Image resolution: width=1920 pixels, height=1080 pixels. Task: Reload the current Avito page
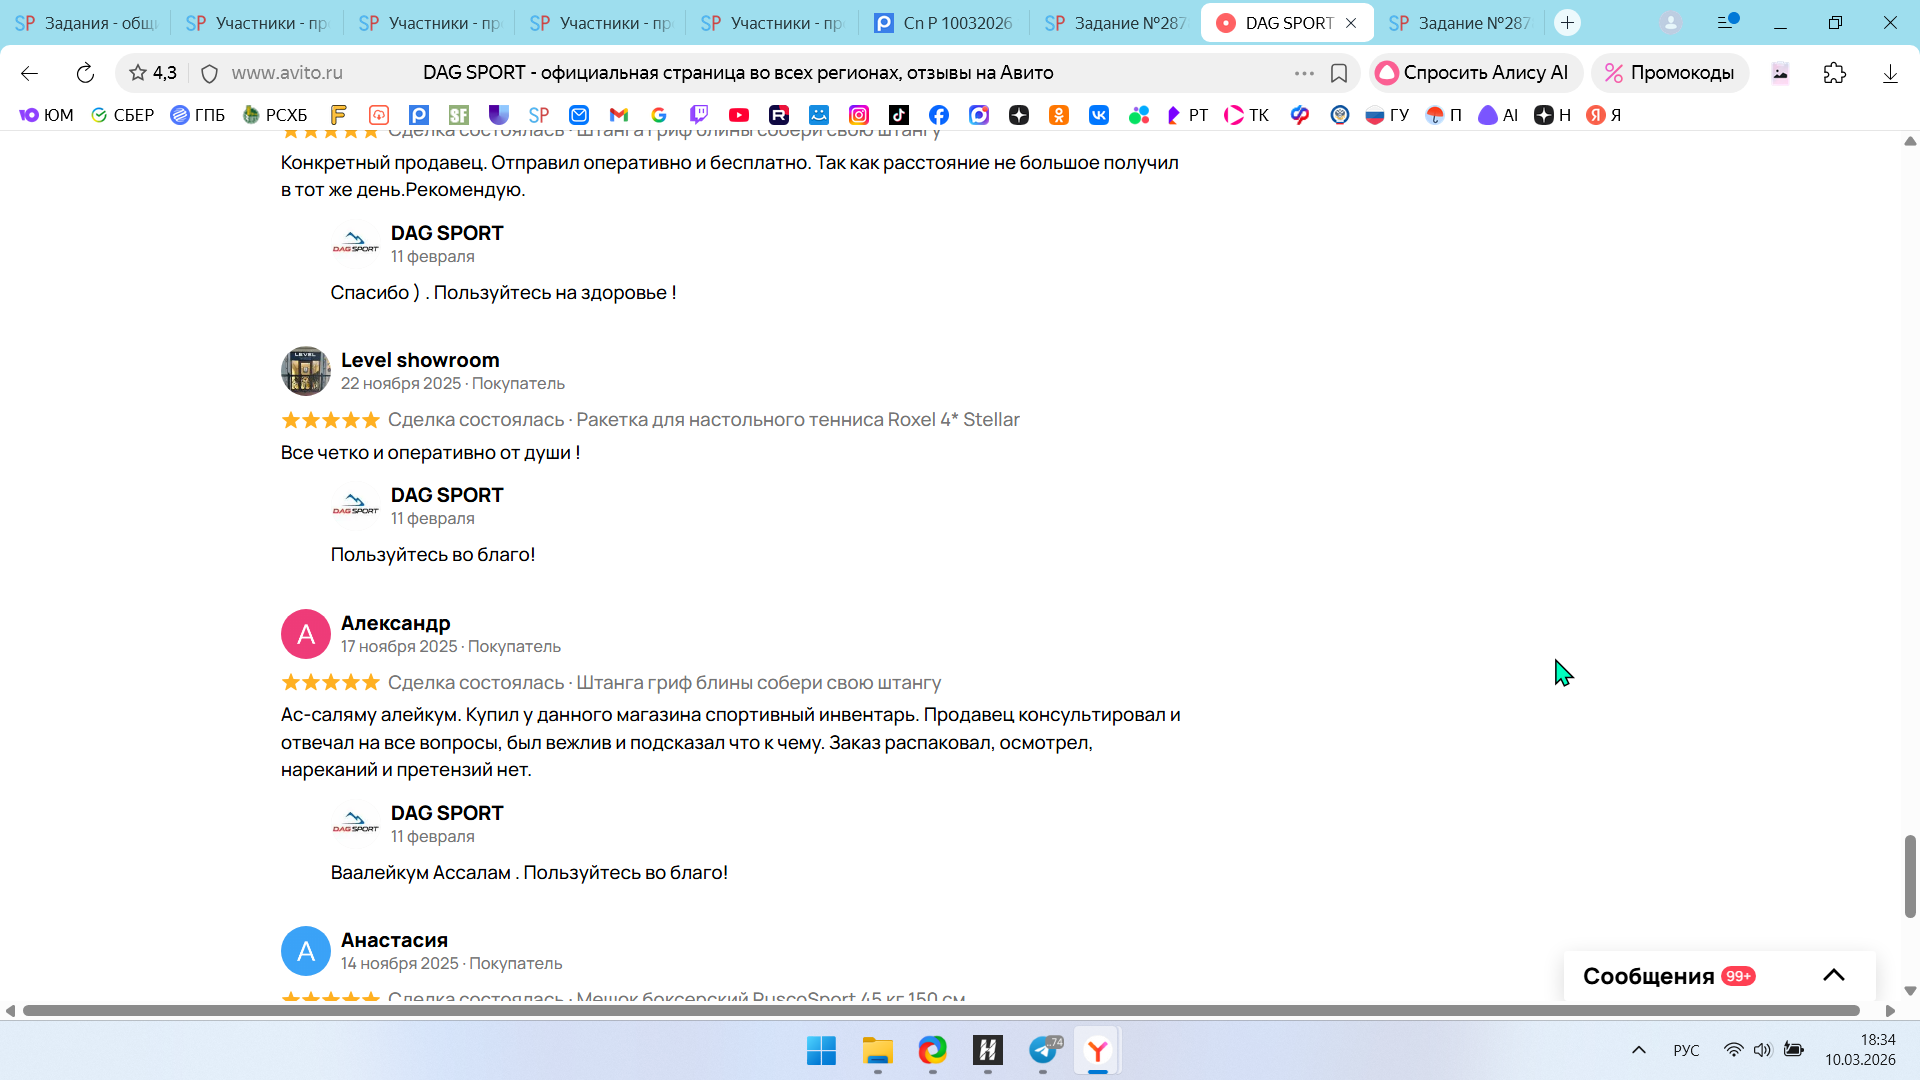[x=85, y=73]
